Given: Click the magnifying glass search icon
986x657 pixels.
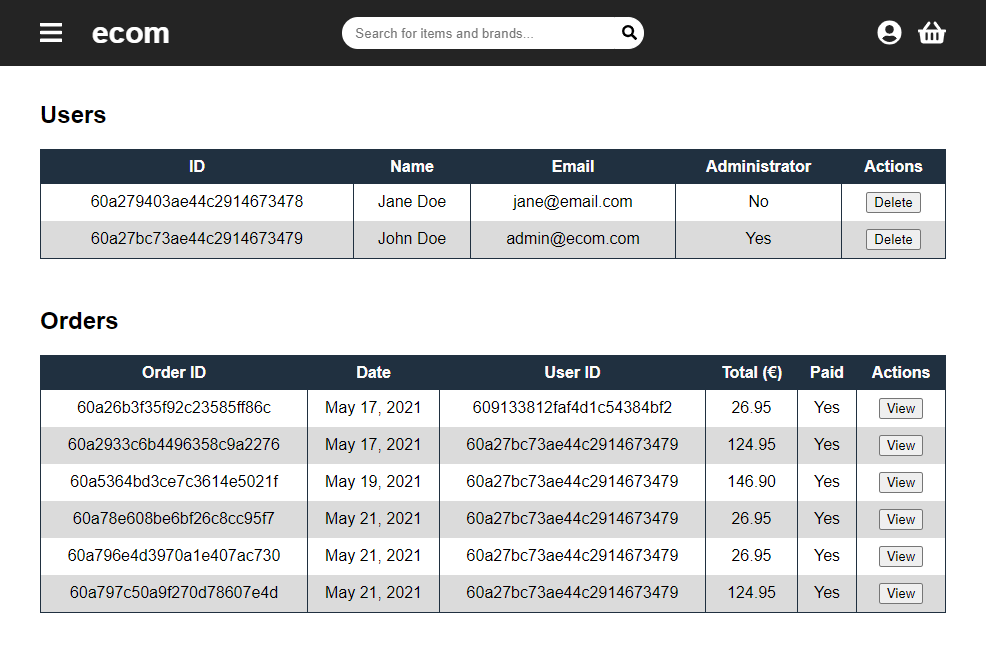Looking at the screenshot, I should [x=629, y=33].
